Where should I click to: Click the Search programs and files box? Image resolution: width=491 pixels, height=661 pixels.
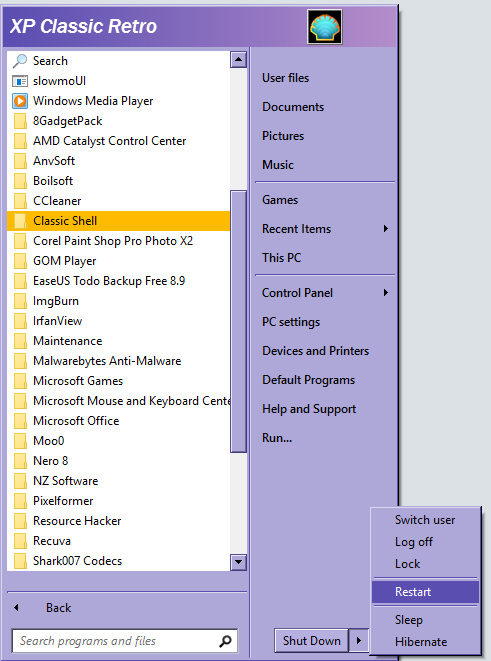pos(125,641)
